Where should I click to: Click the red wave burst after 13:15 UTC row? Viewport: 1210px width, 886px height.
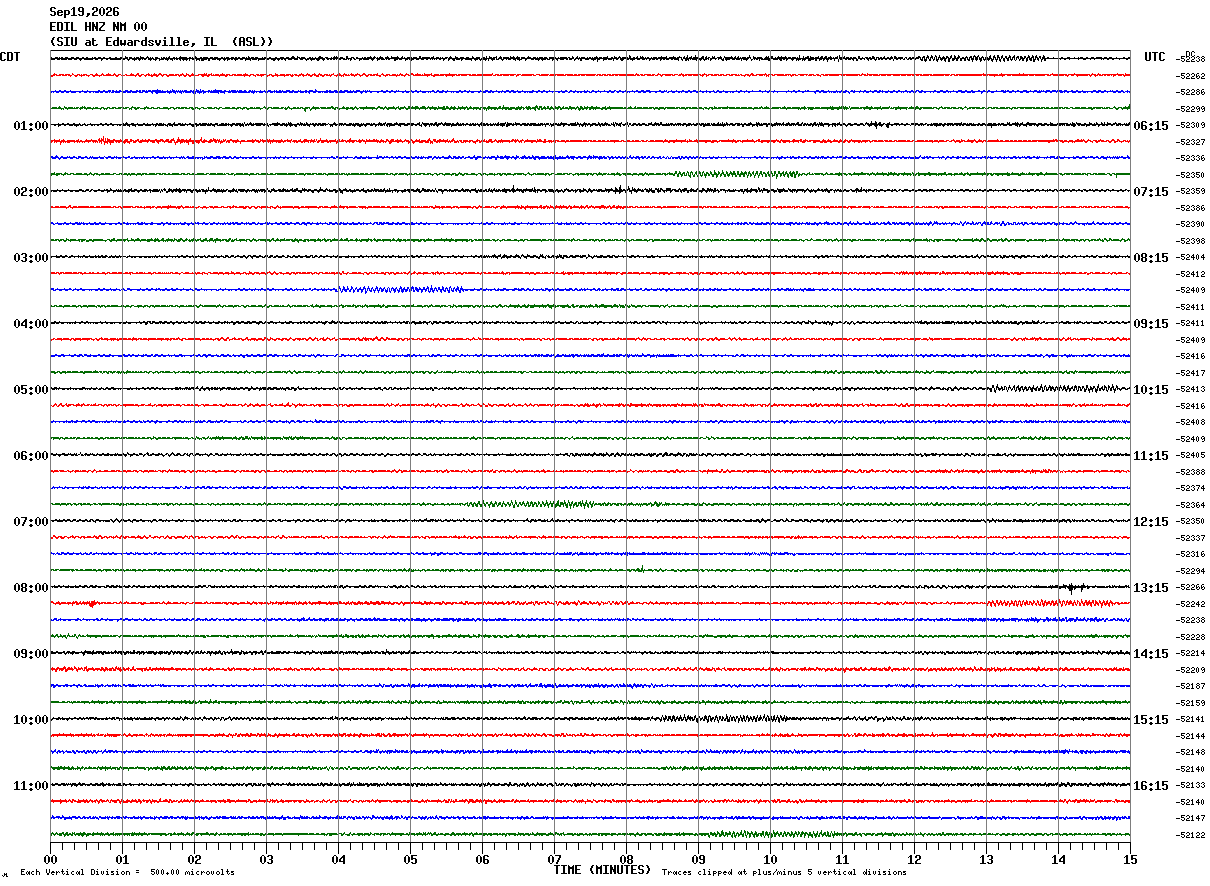(1052, 603)
